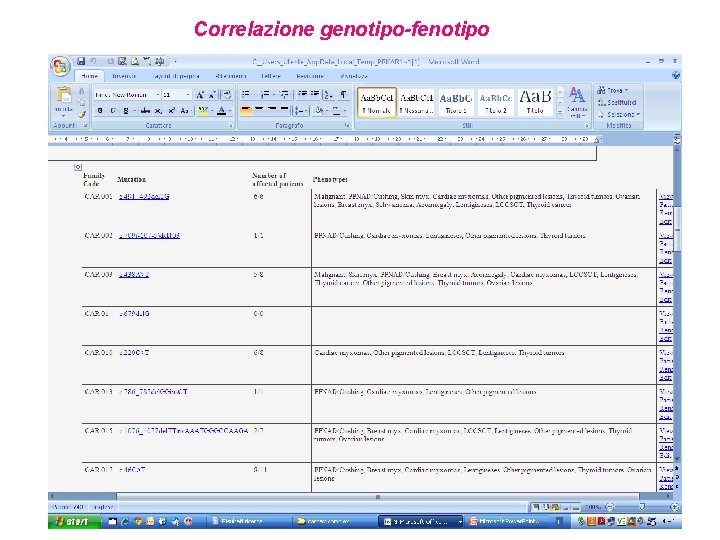Click the Cut scissors icon
The width and height of the screenshot is (720, 540).
(x=81, y=91)
